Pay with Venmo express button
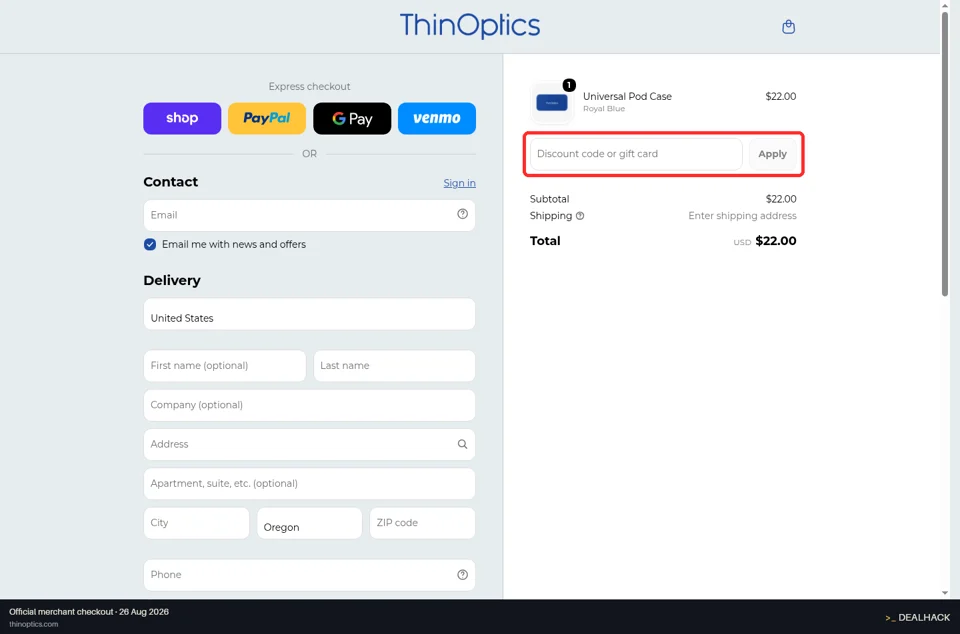Image resolution: width=960 pixels, height=634 pixels. (x=437, y=118)
